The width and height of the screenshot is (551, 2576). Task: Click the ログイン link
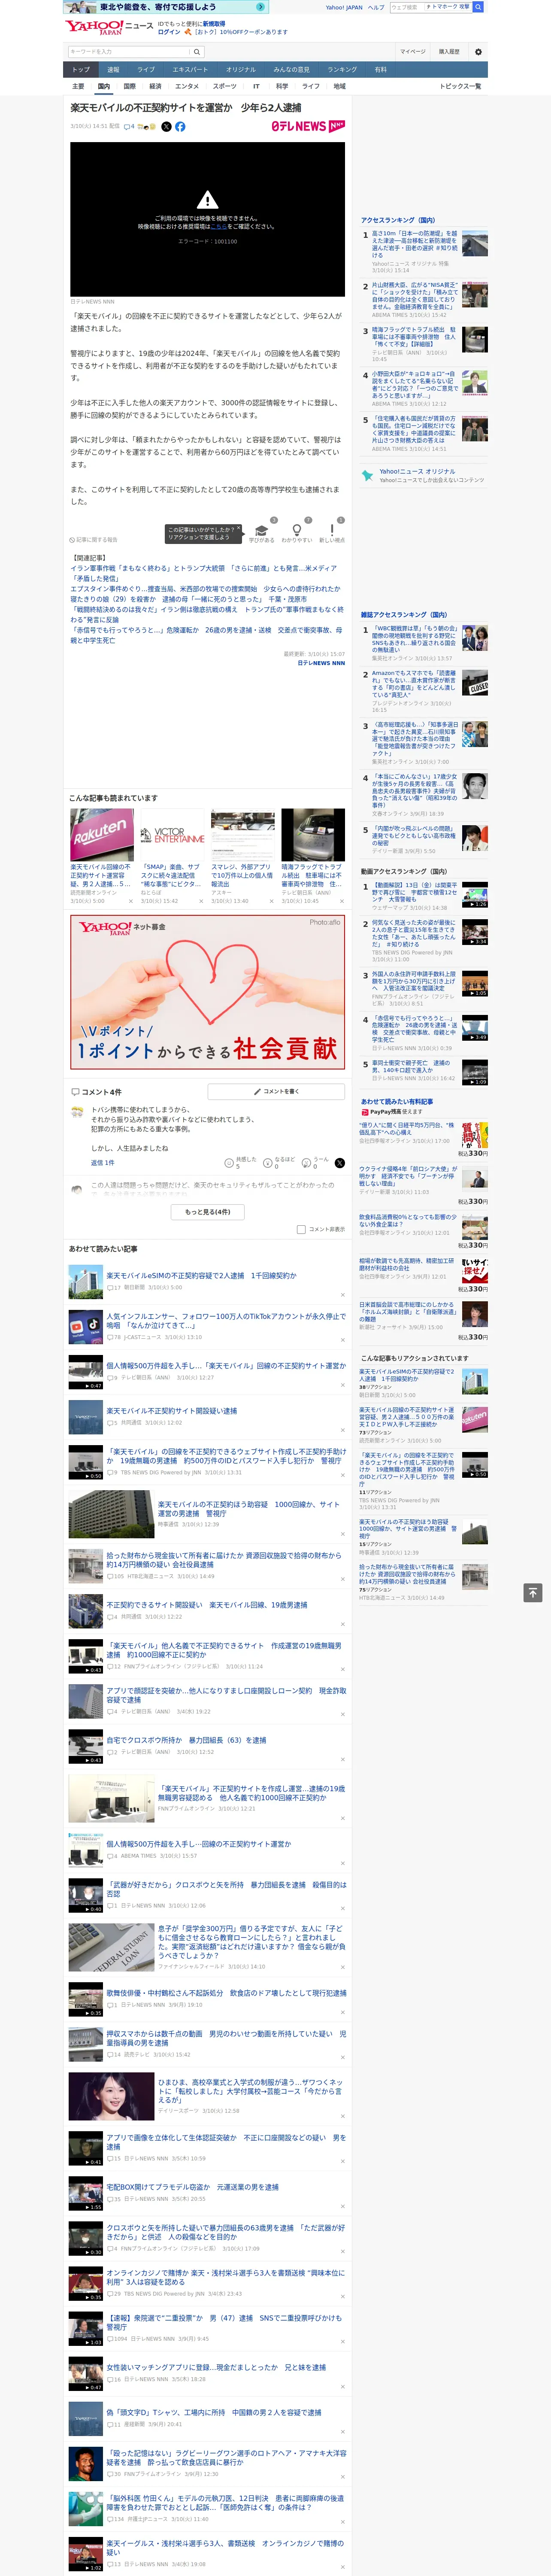pos(169,32)
